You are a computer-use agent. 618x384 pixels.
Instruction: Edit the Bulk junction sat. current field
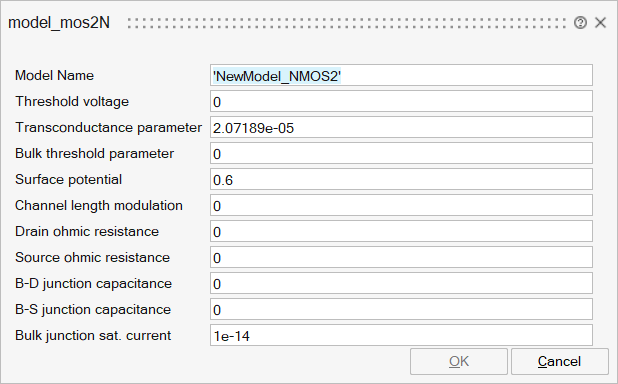point(401,336)
